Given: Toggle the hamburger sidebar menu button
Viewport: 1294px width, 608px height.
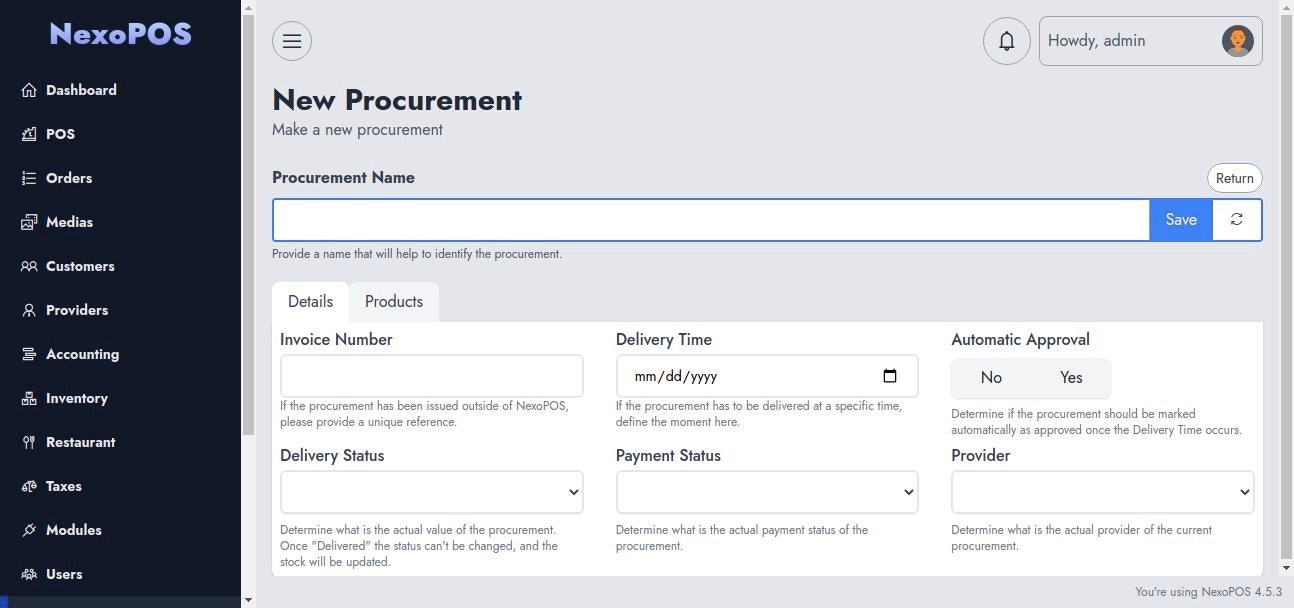Looking at the screenshot, I should pos(292,41).
